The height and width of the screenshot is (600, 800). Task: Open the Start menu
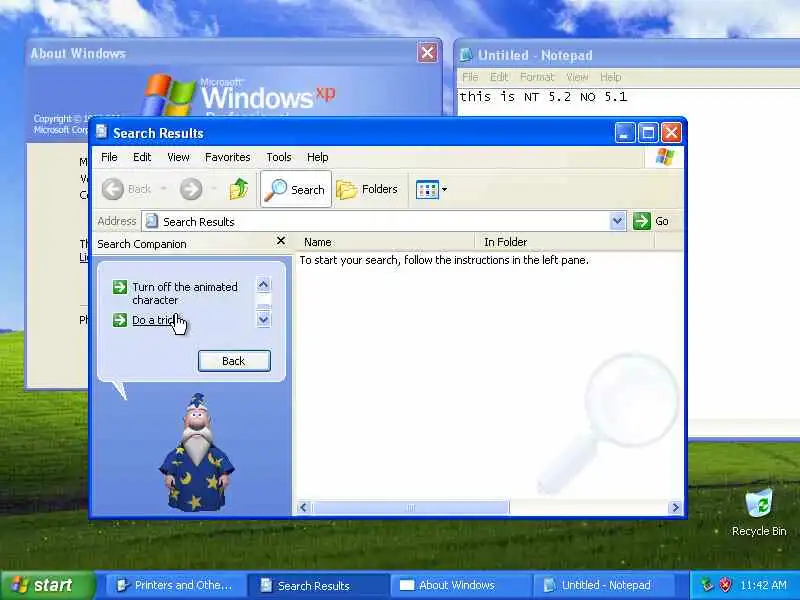pos(48,585)
